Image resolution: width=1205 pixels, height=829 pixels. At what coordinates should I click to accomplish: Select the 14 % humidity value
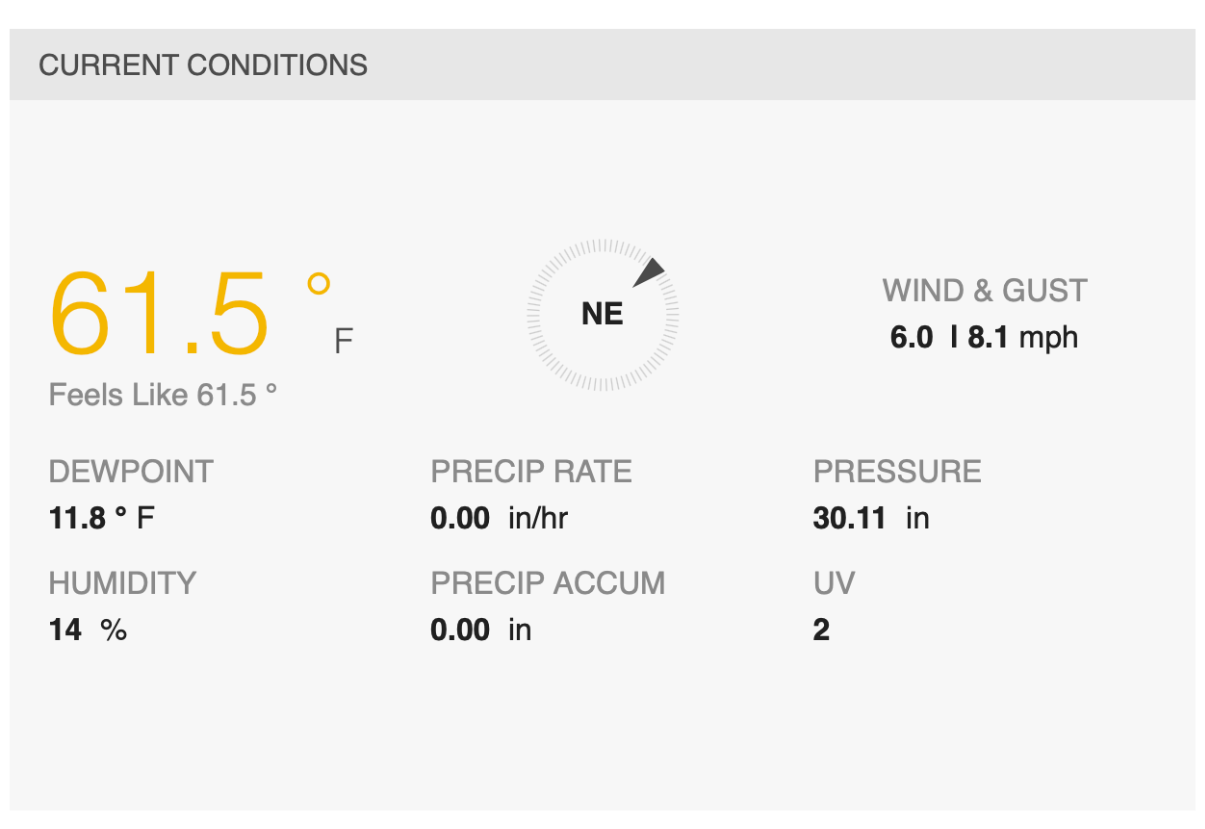tap(88, 630)
